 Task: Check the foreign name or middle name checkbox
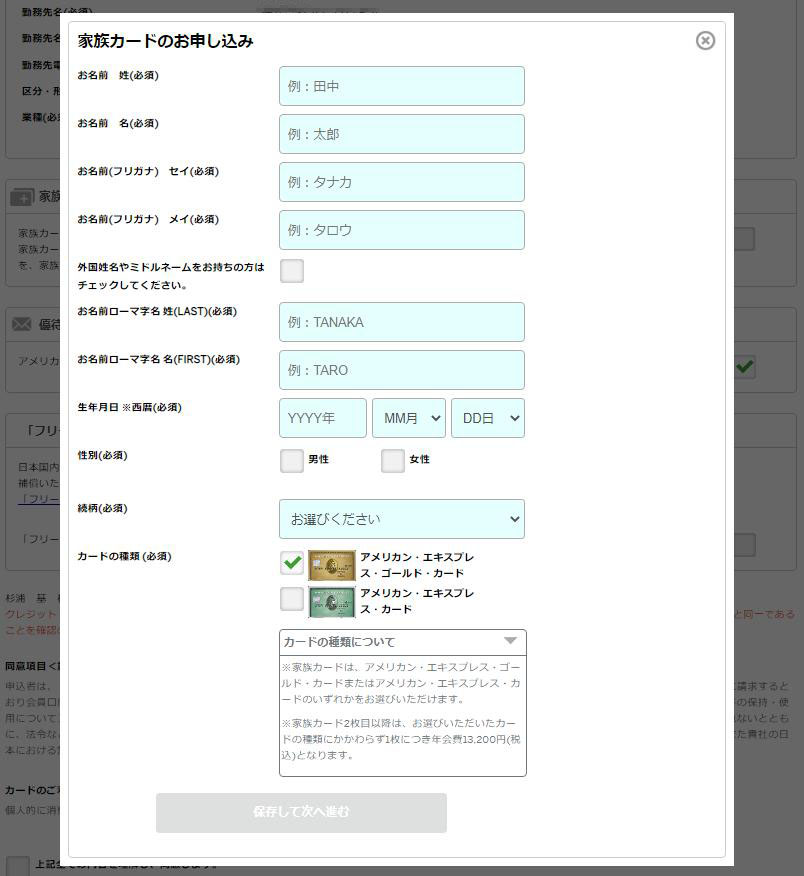coord(292,271)
